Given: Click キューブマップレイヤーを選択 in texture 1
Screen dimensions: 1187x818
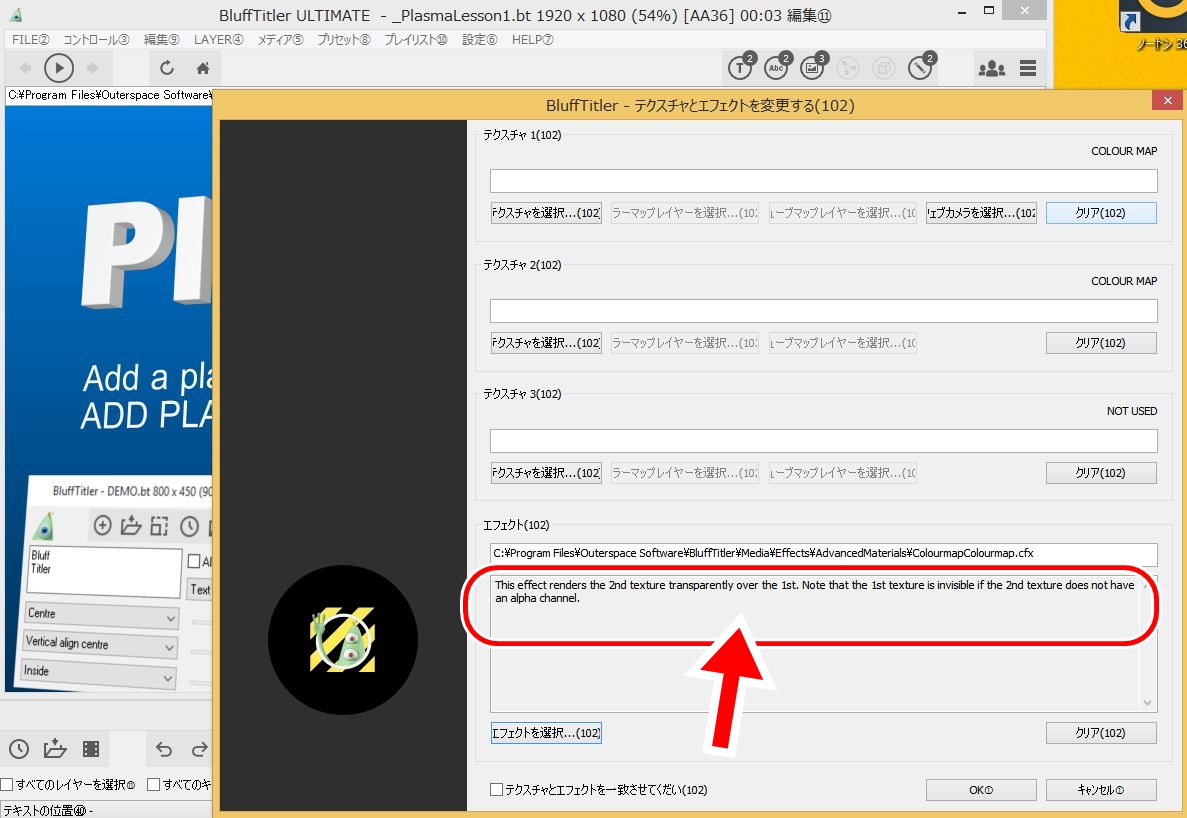Looking at the screenshot, I should tap(843, 213).
